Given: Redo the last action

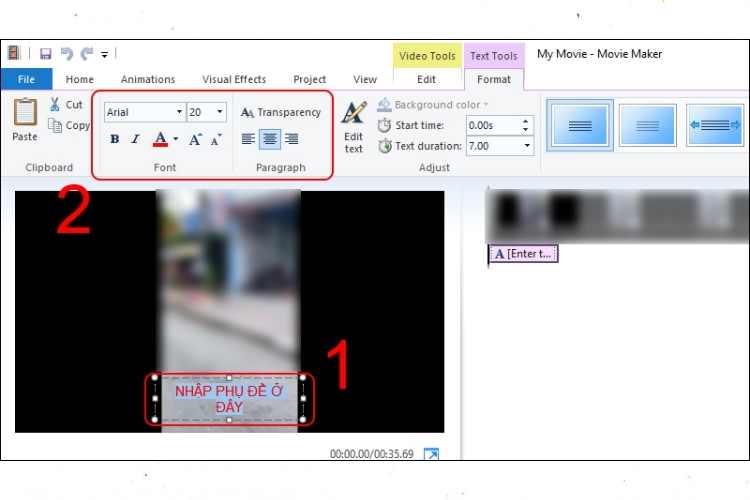Looking at the screenshot, I should pos(87,54).
